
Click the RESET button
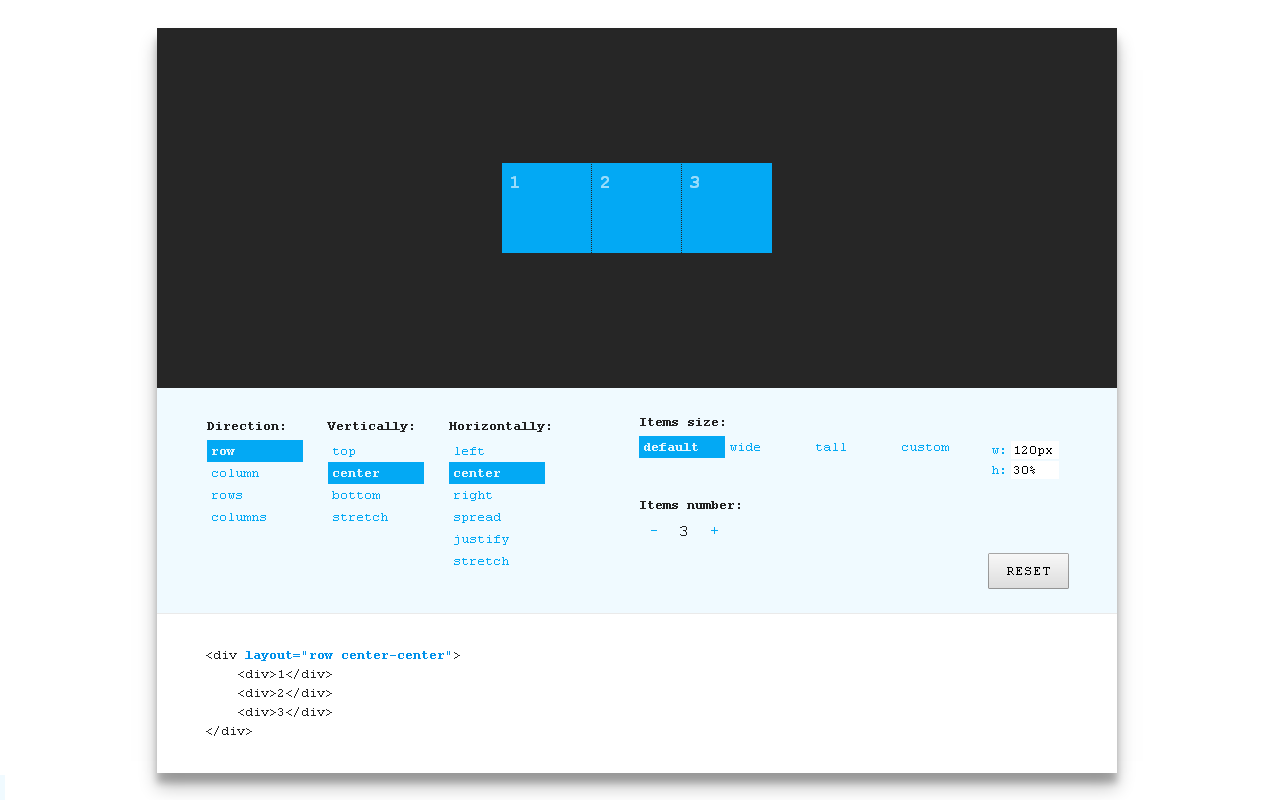click(1028, 570)
